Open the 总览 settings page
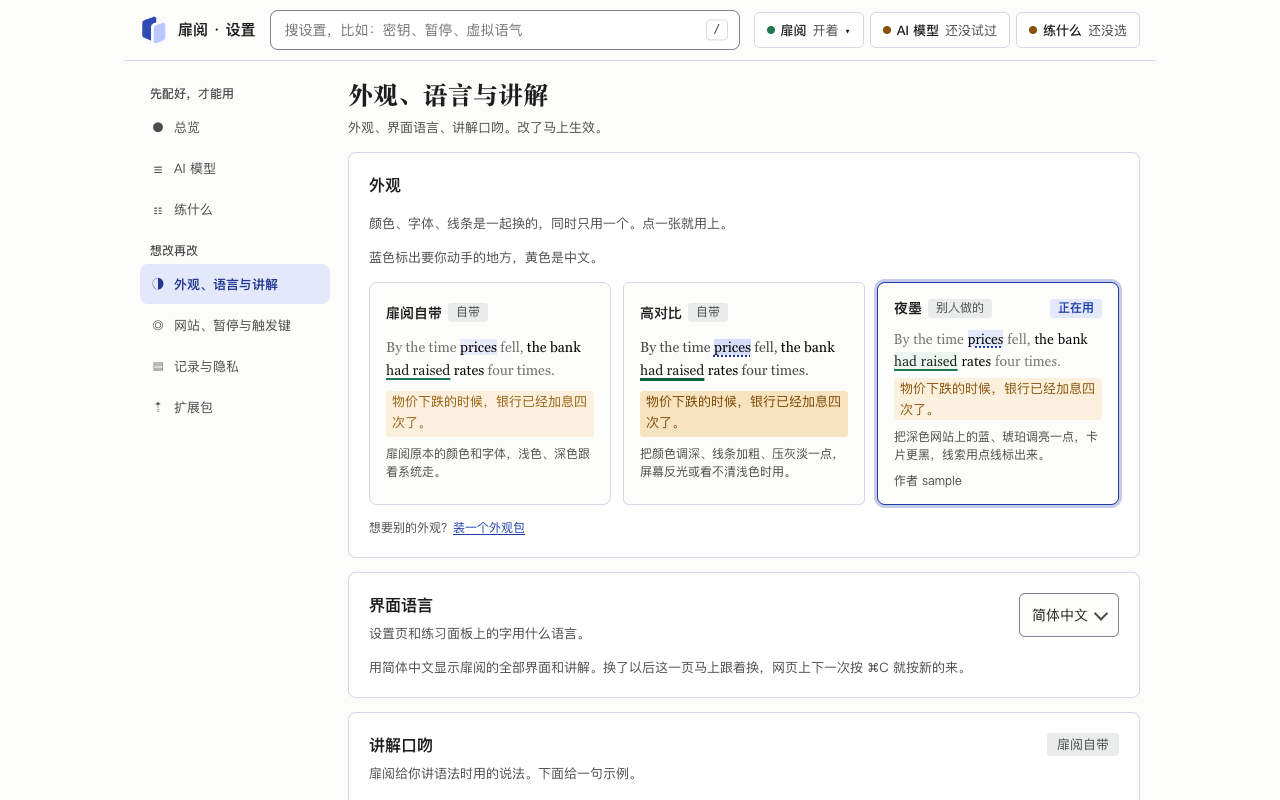 point(235,127)
